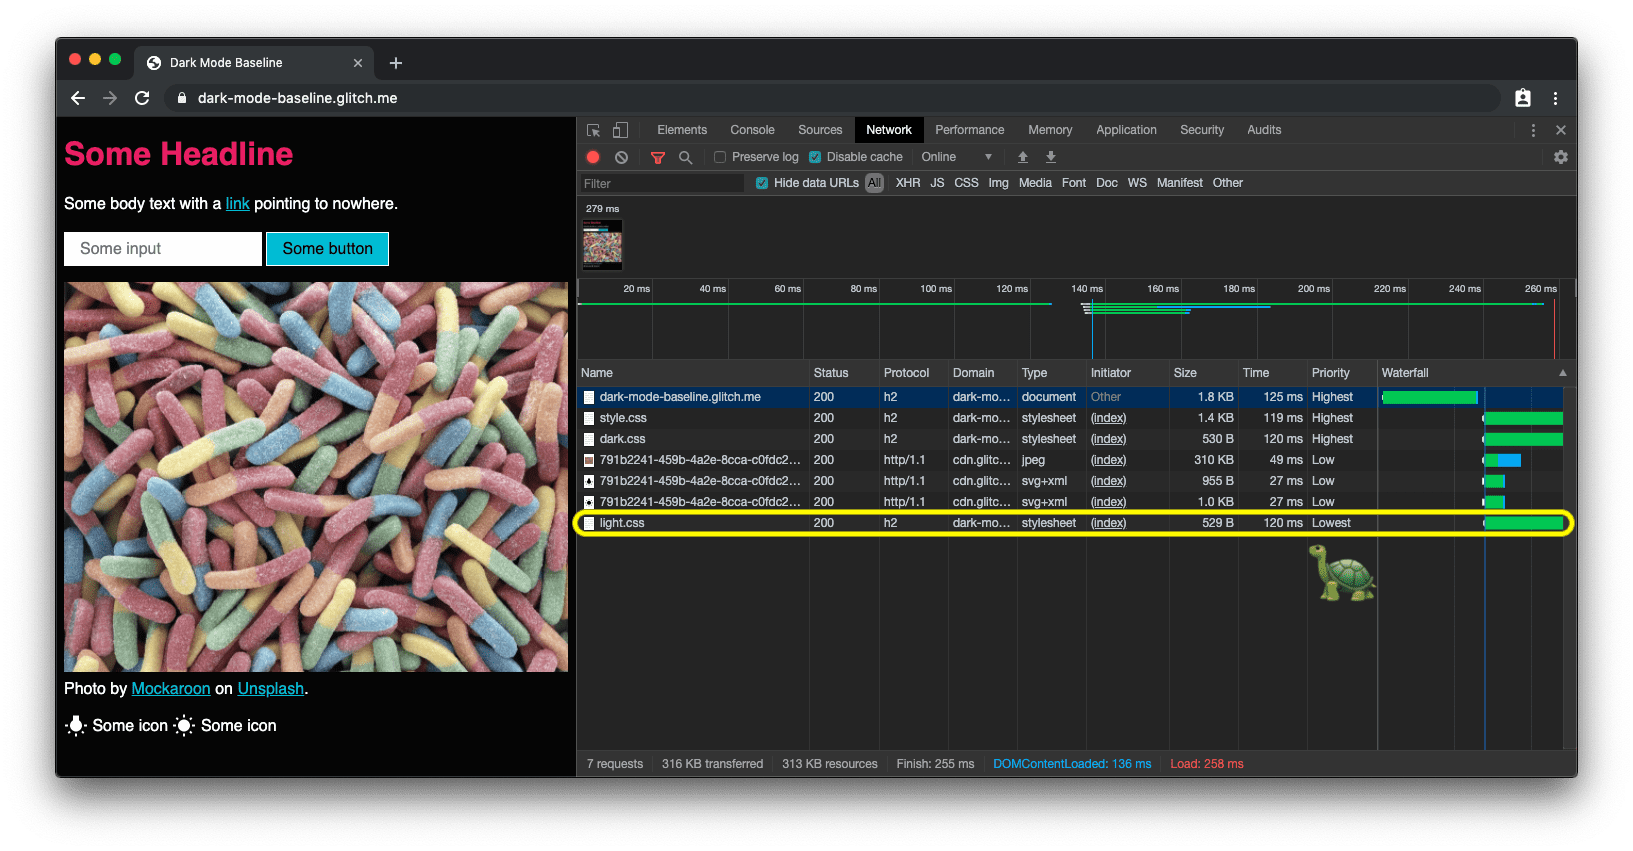
Task: Toggle the network filter funnel icon
Action: click(658, 157)
